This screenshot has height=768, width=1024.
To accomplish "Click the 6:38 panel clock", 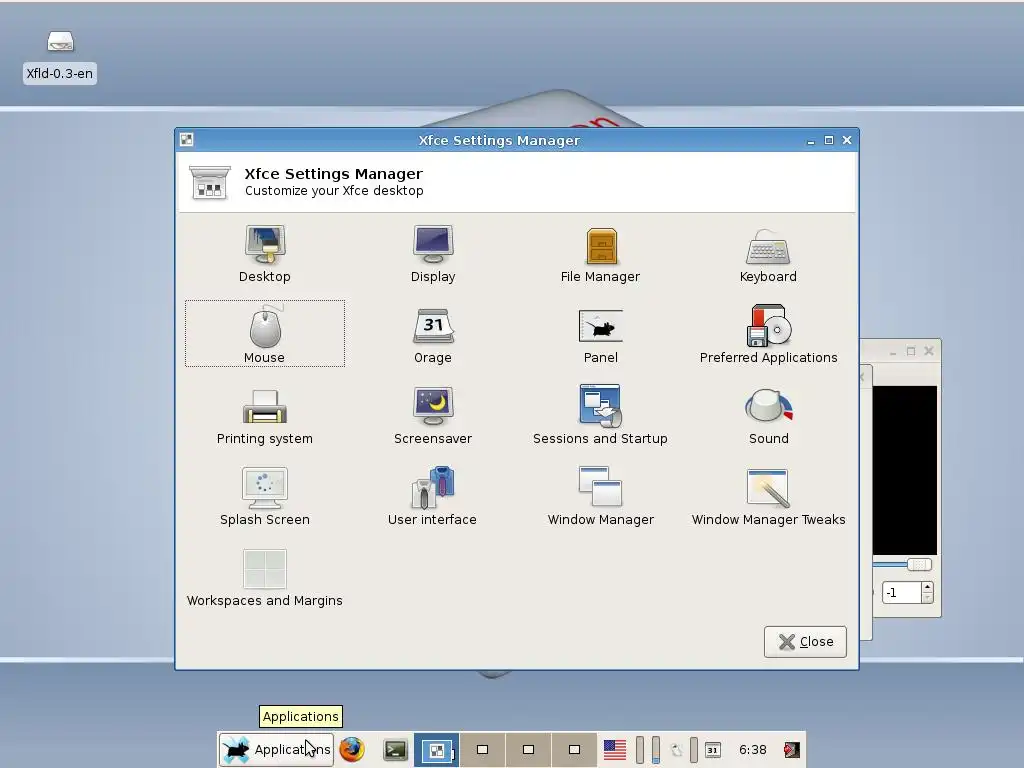I will click(752, 750).
